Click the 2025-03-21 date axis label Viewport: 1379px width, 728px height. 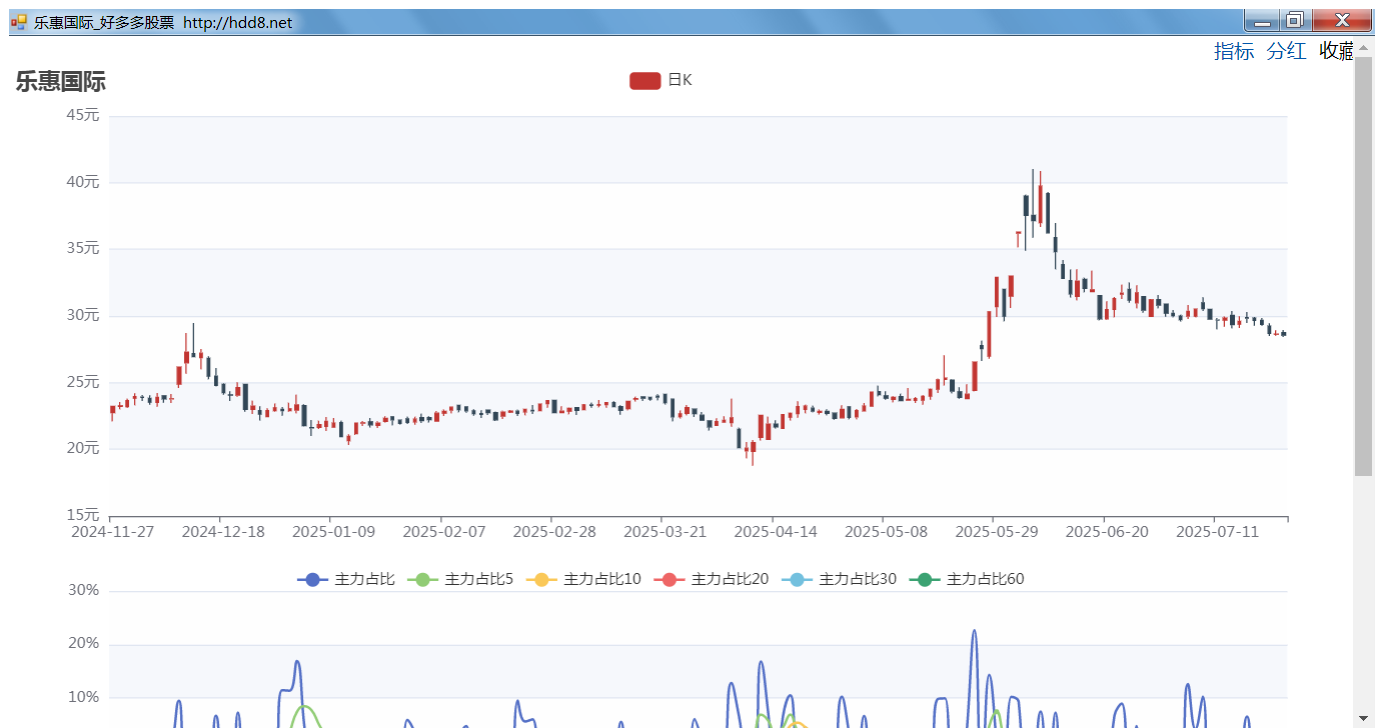(x=664, y=531)
